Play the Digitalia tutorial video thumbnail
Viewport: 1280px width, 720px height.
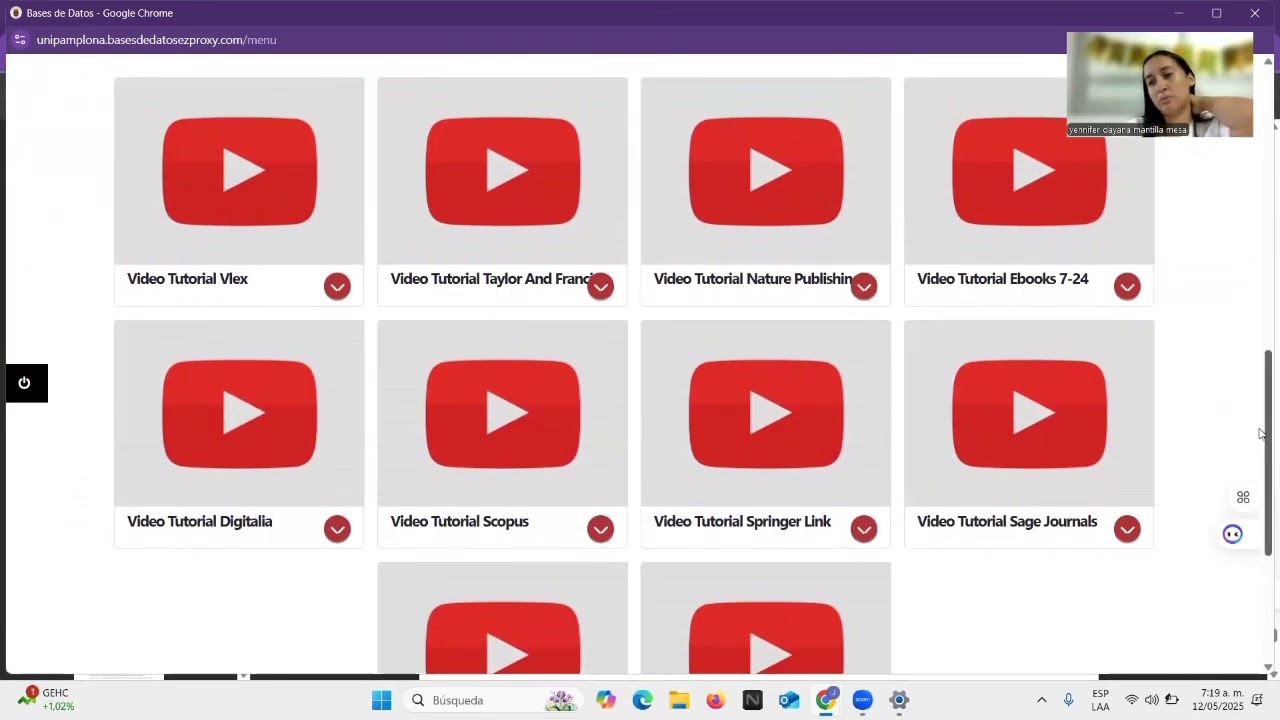239,413
